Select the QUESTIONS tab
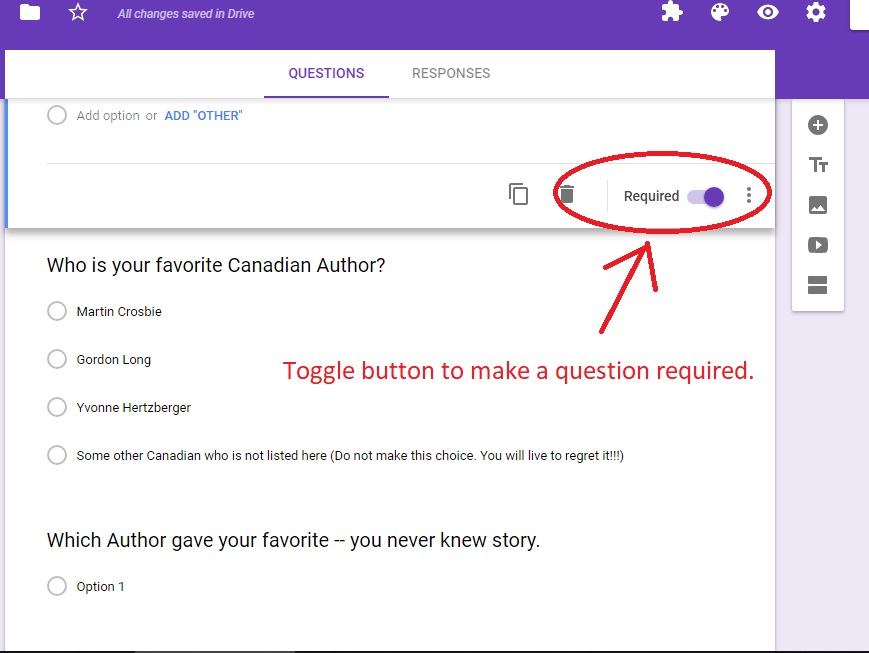Image resolution: width=869 pixels, height=653 pixels. point(326,73)
